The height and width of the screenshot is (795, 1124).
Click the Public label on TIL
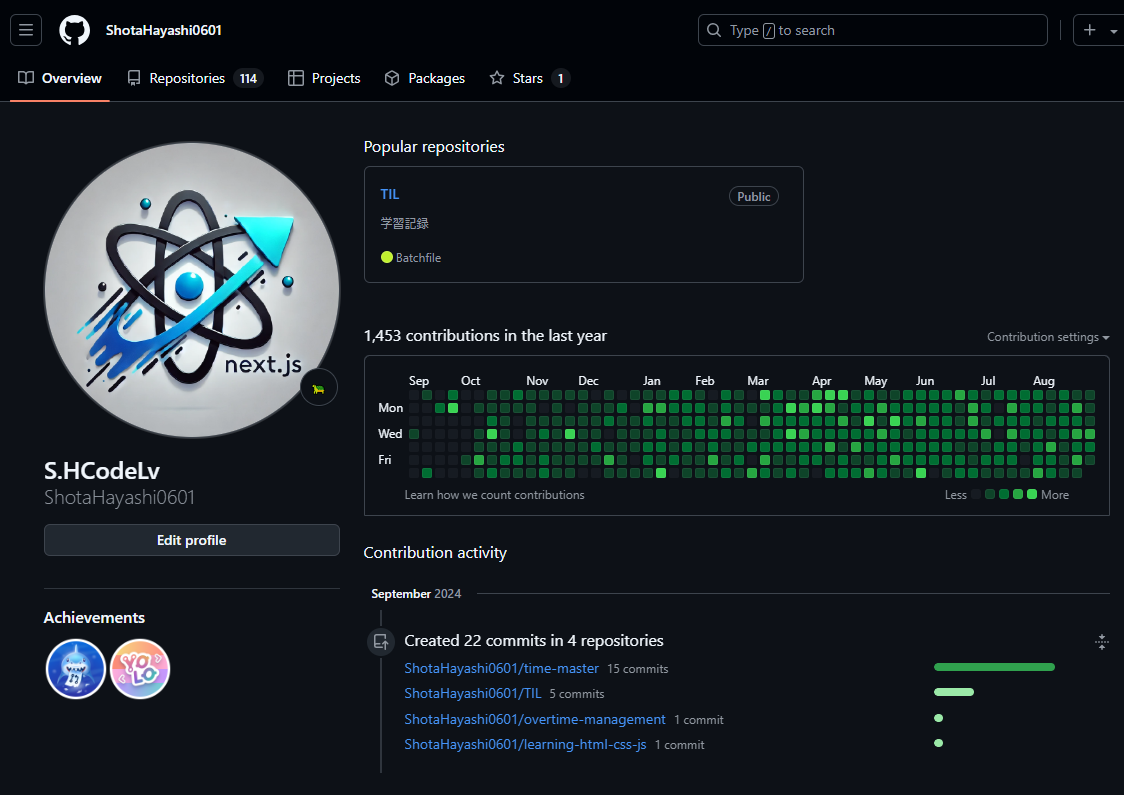pyautogui.click(x=753, y=196)
